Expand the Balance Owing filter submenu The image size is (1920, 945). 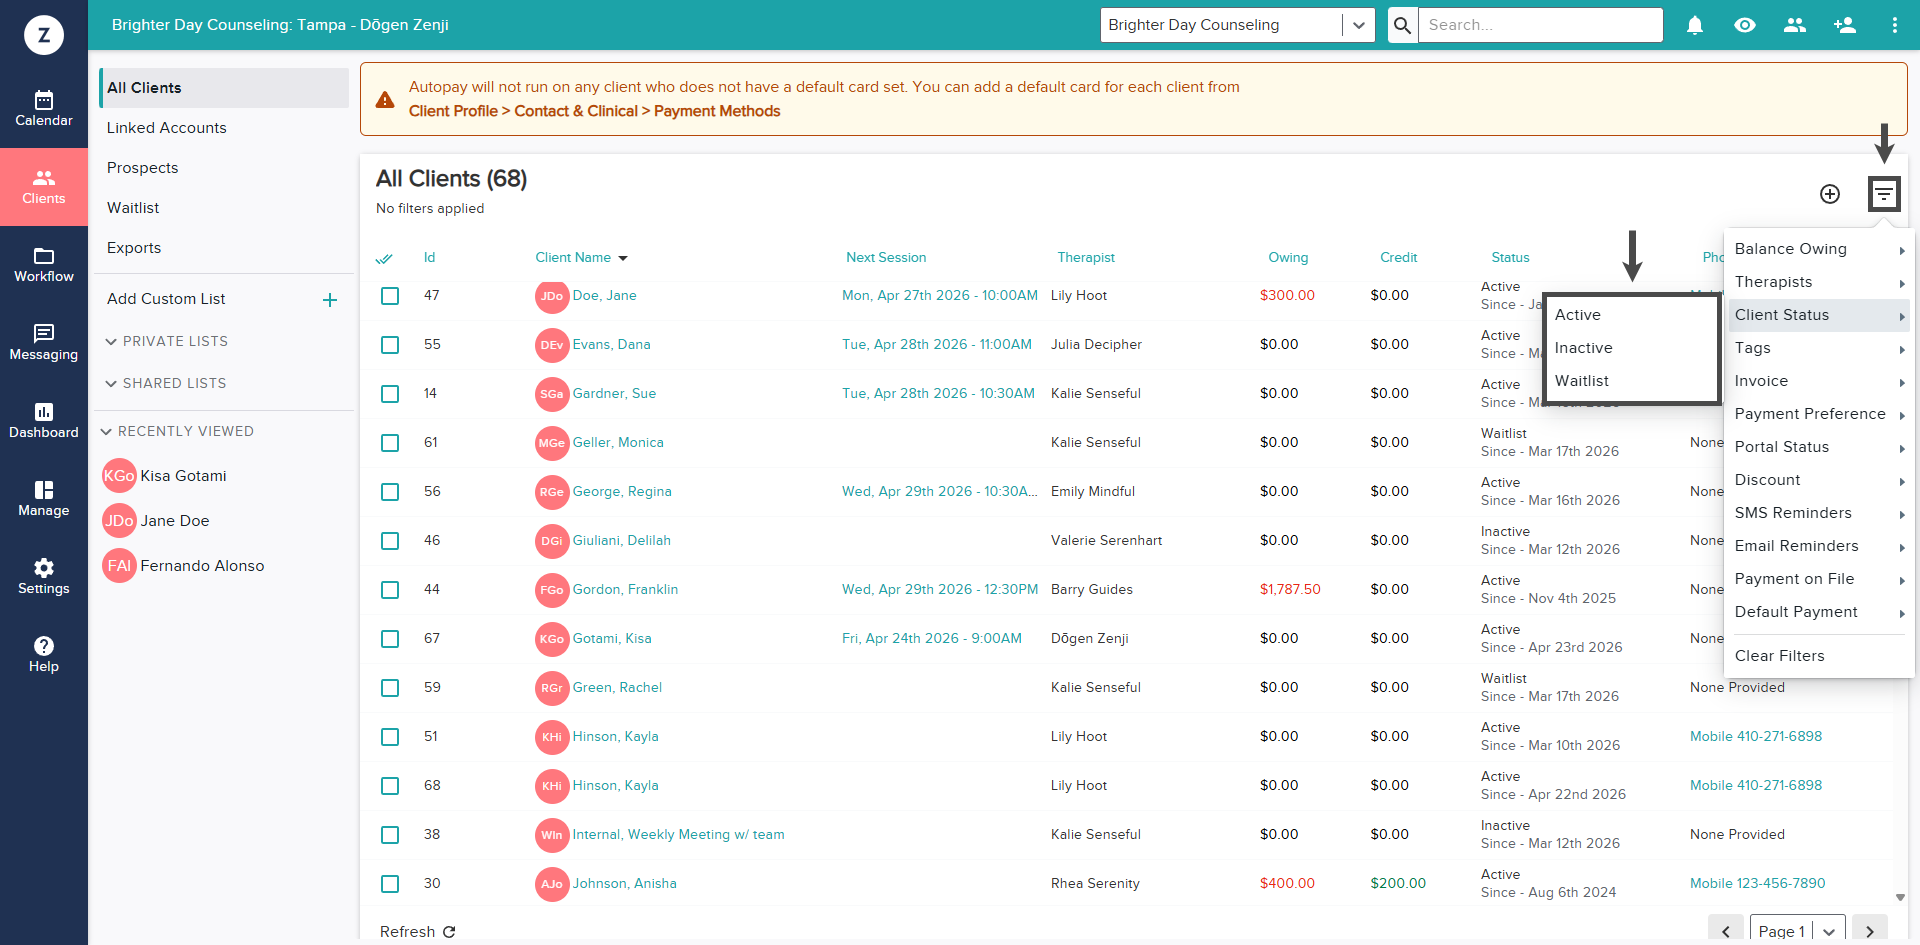[x=1819, y=249]
